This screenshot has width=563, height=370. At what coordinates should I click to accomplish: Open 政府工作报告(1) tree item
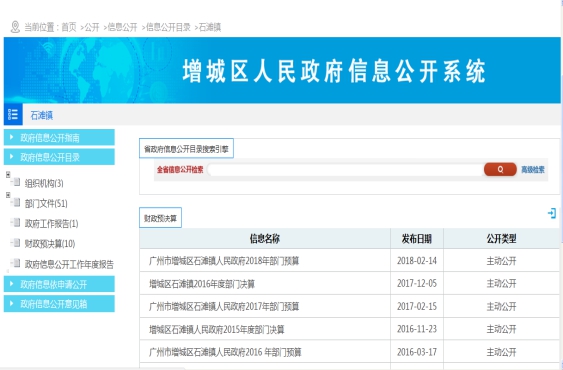[x=51, y=224]
